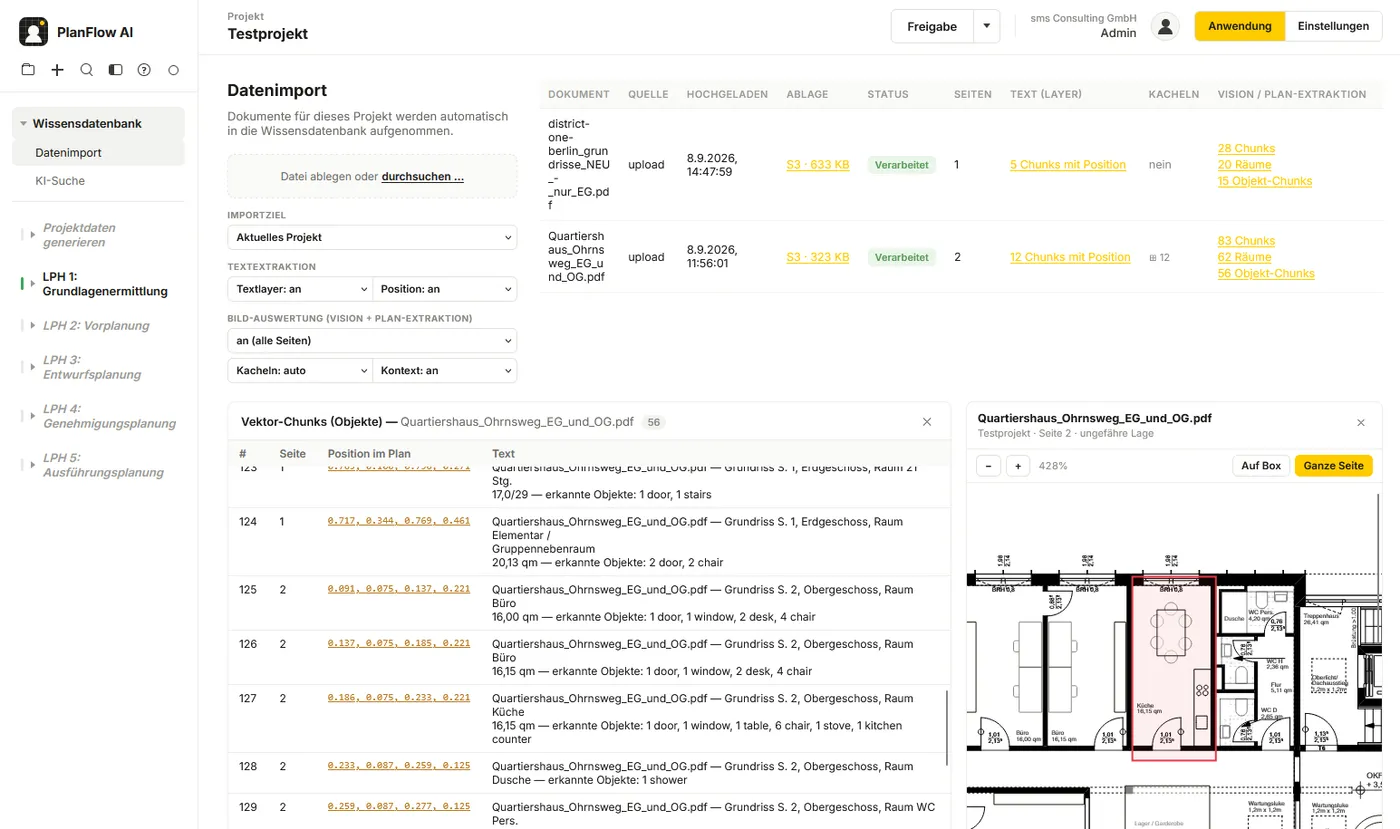Open the 'an (alle Seiten)' dropdown

(372, 341)
